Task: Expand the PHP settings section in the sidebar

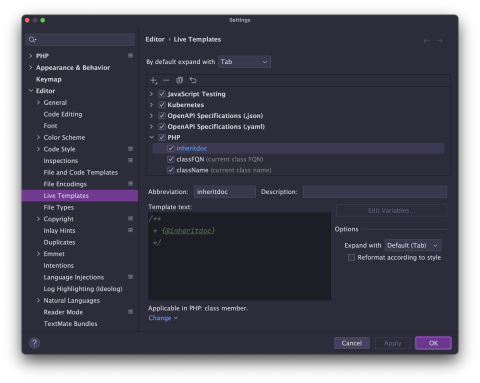Action: (31, 56)
